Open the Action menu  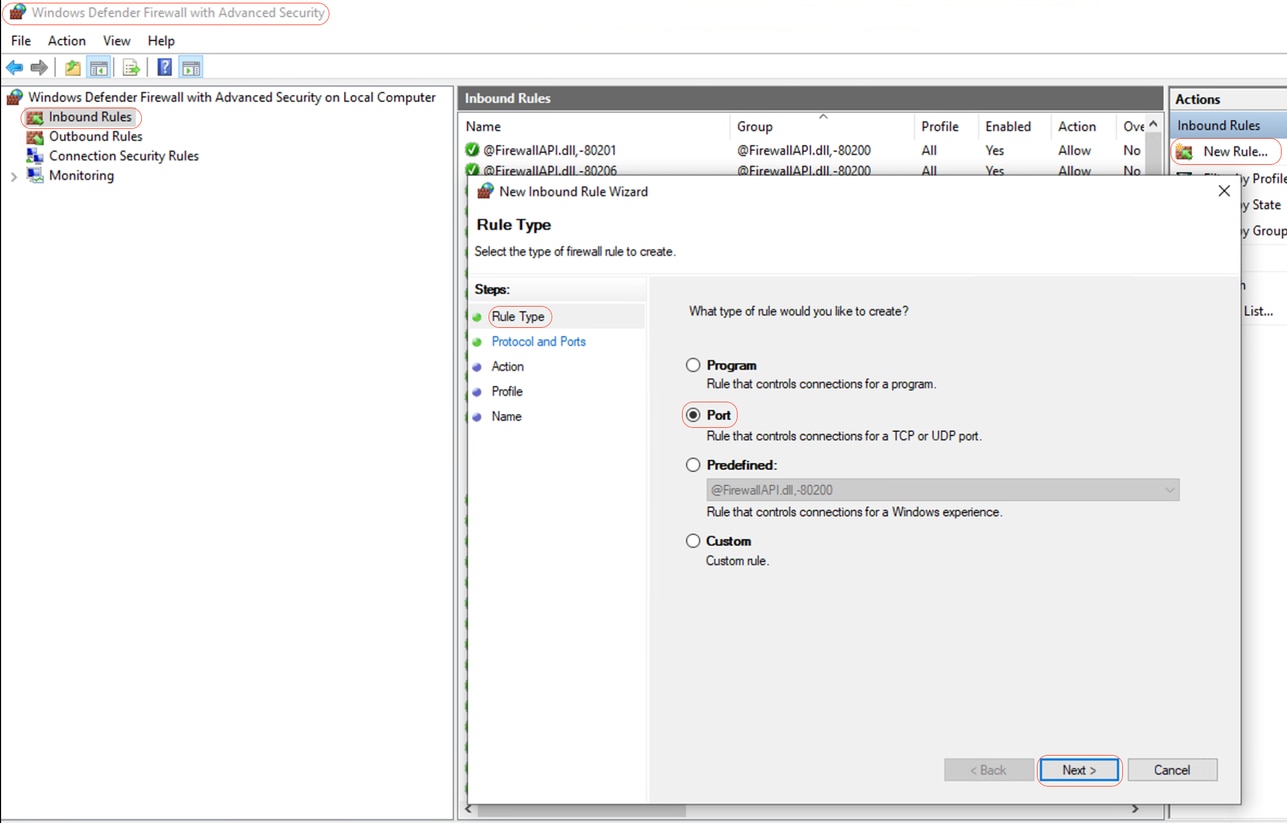point(67,41)
